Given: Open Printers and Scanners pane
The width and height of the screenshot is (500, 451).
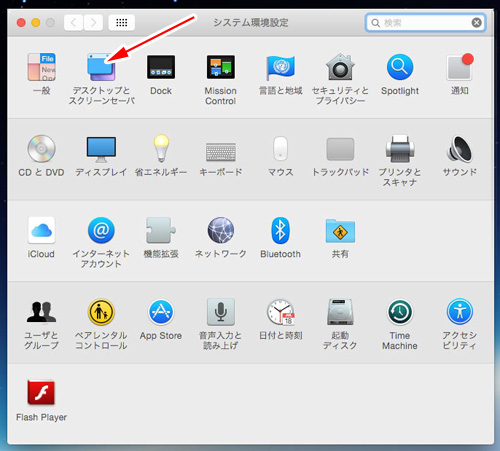Looking at the screenshot, I should tap(400, 149).
